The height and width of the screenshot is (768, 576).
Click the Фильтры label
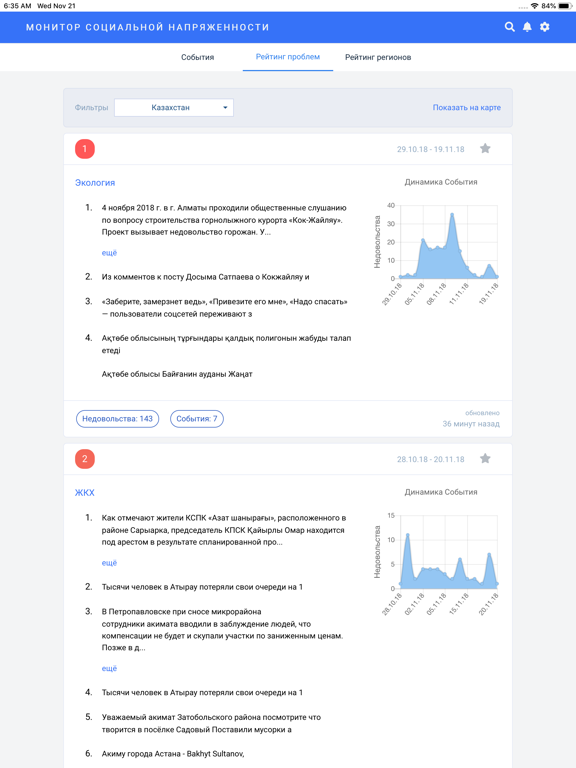pyautogui.click(x=91, y=107)
